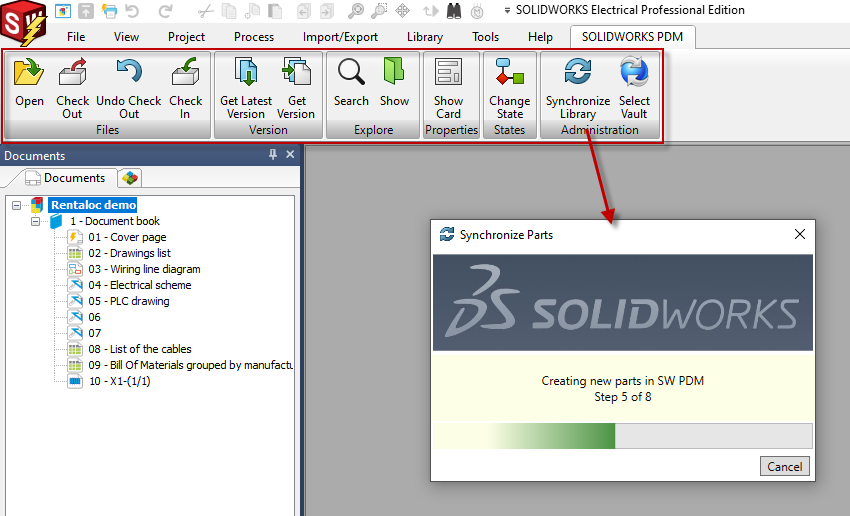The height and width of the screenshot is (516, 850).
Task: Select 1 - Document book tree item
Action: (114, 221)
